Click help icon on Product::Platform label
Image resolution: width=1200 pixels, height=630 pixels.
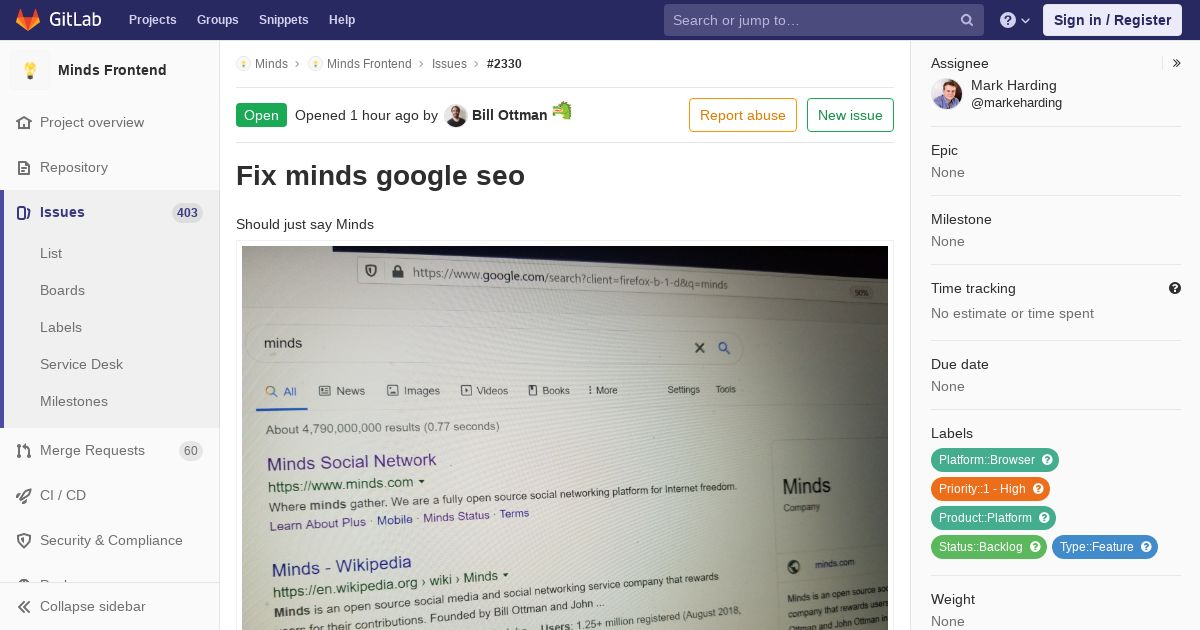(1044, 518)
